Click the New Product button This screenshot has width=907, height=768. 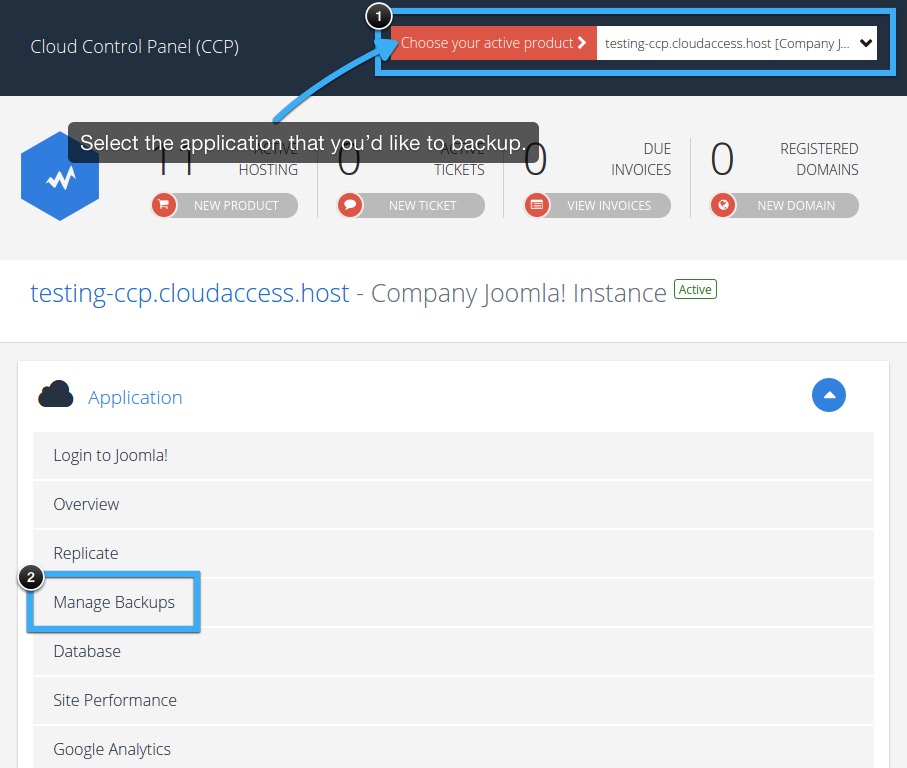click(x=225, y=205)
